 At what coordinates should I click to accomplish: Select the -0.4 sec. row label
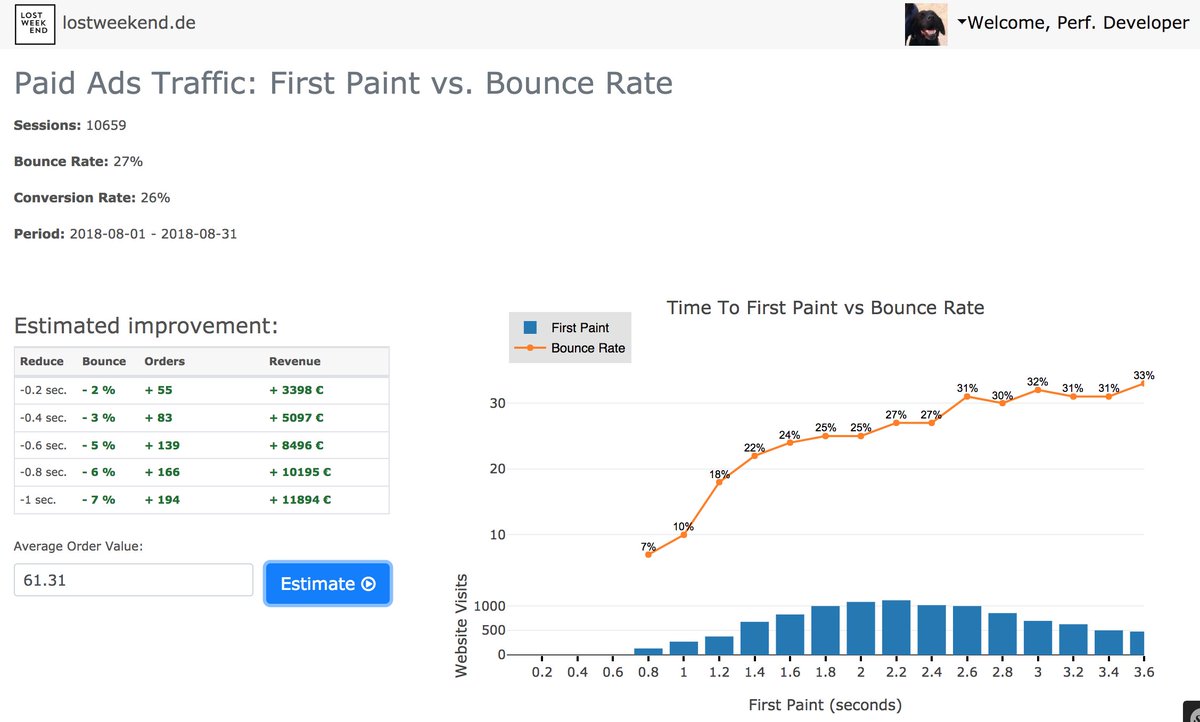(43, 417)
